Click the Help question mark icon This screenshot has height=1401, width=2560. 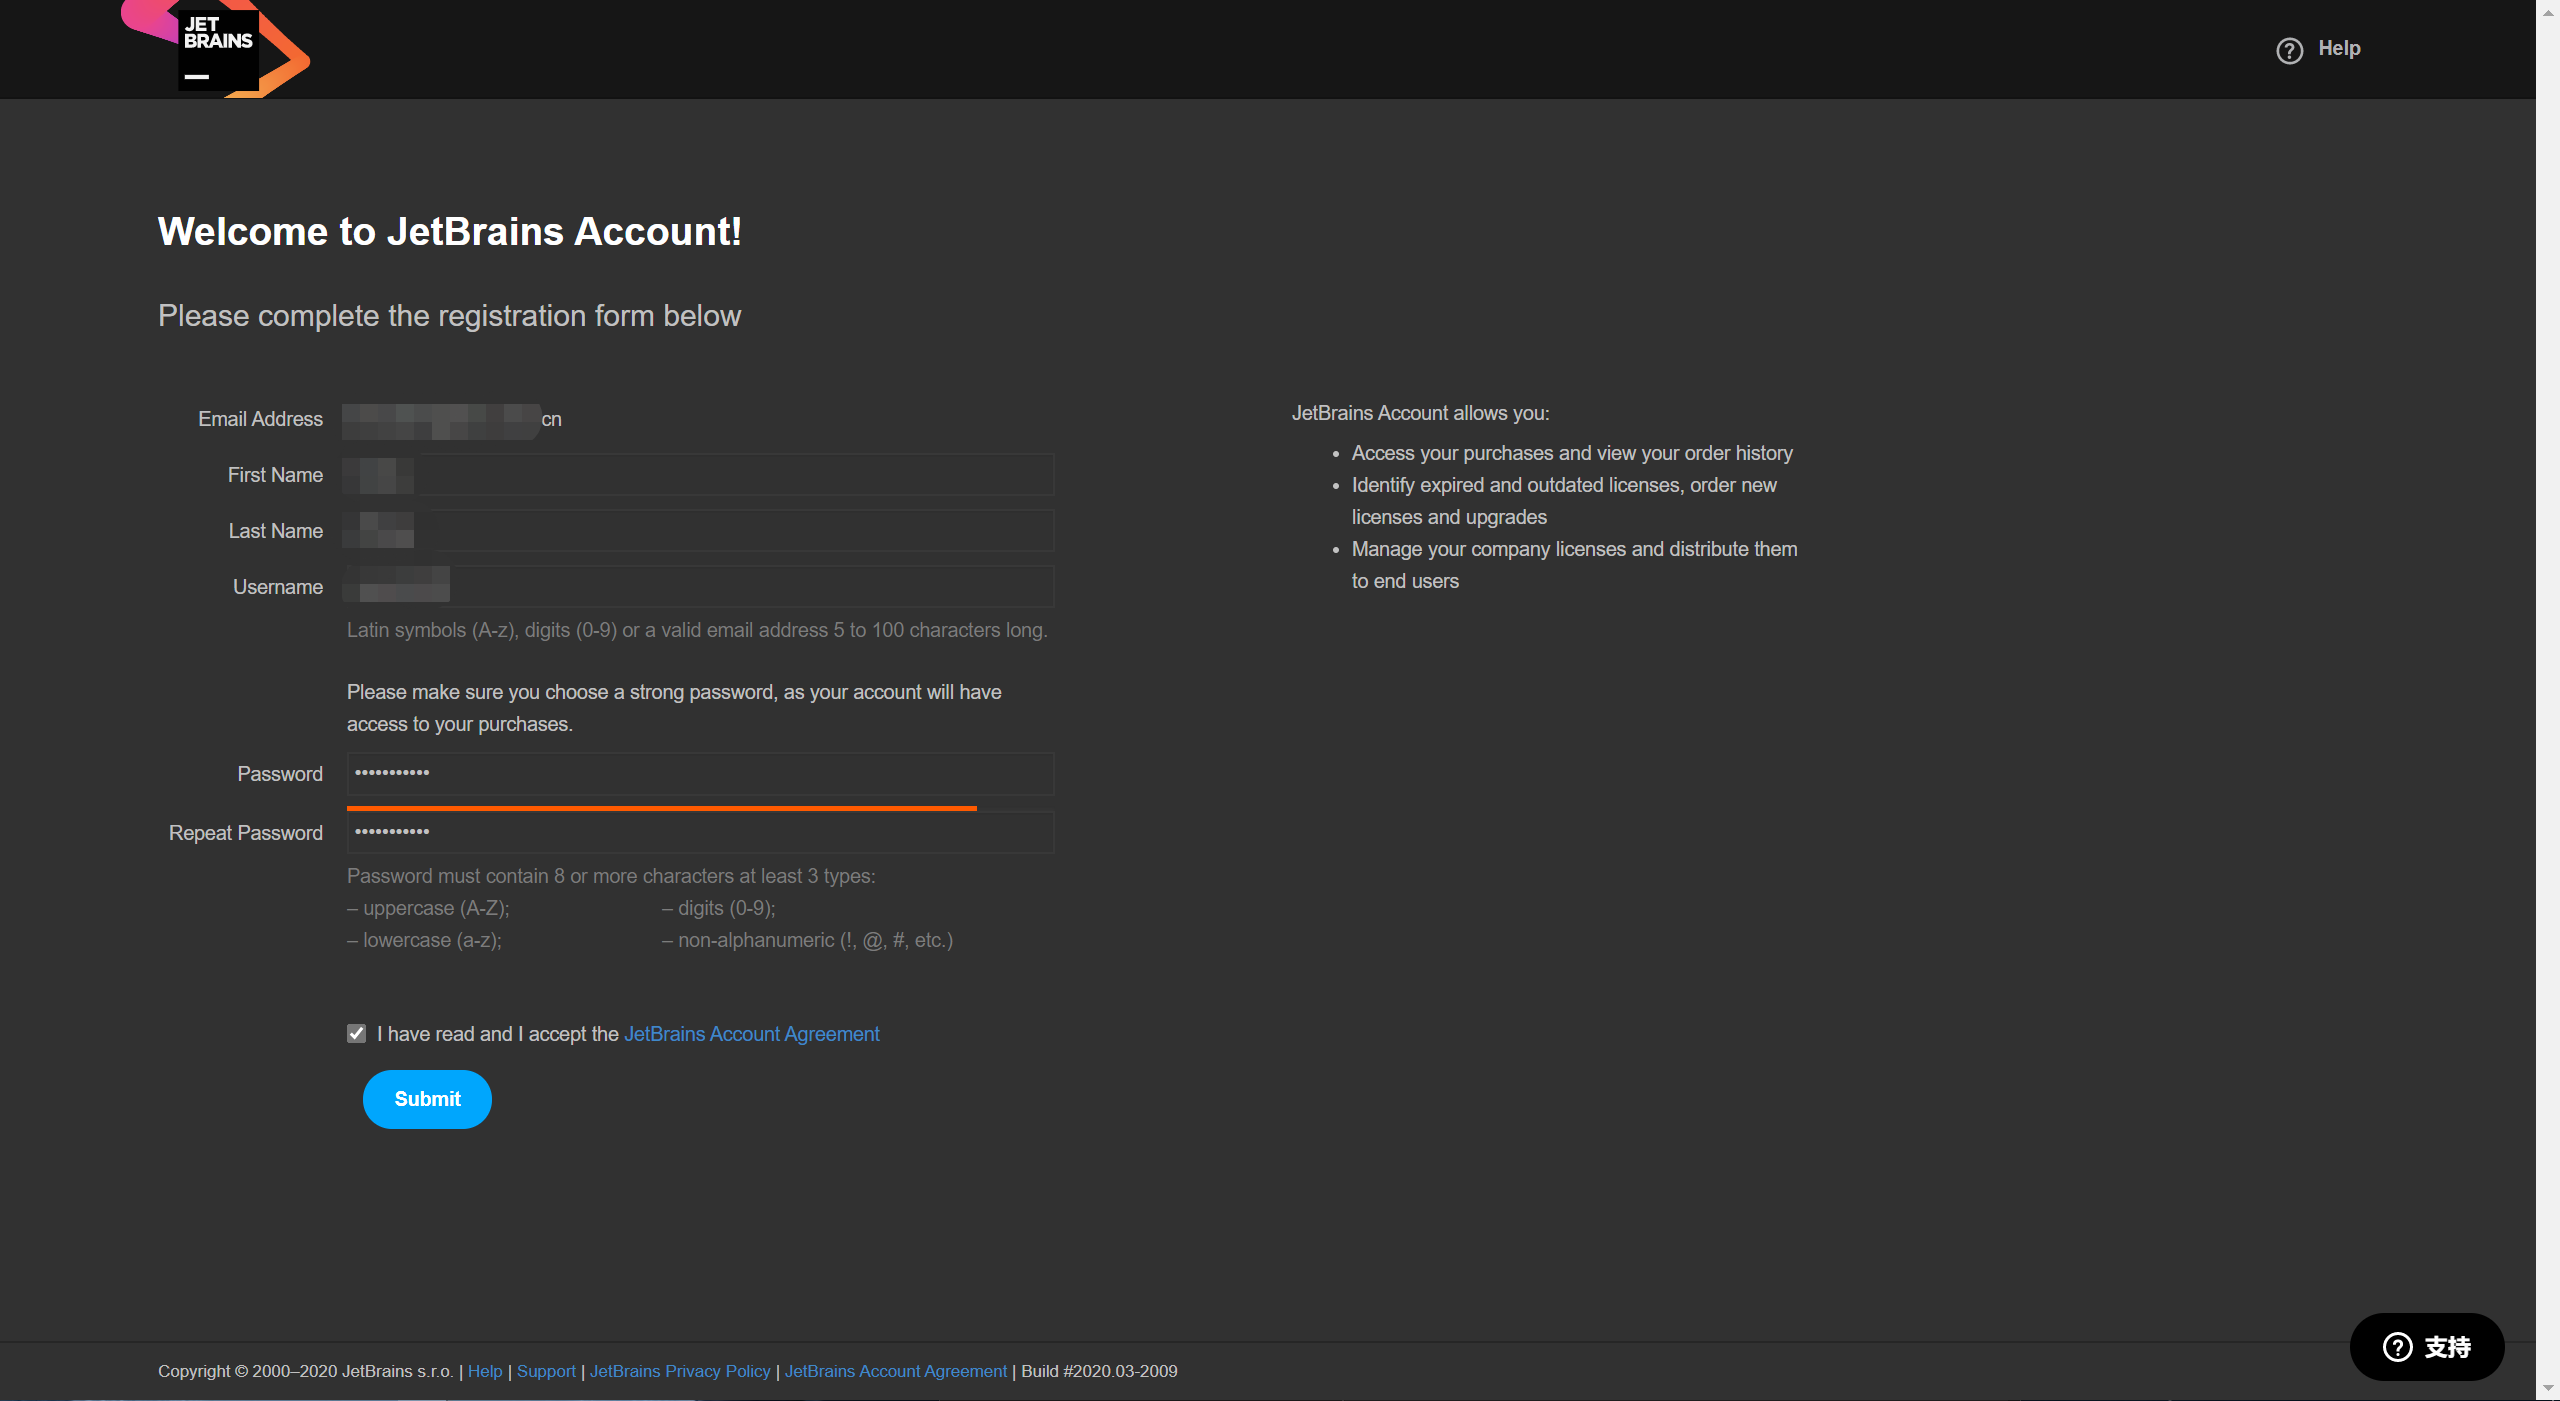pyautogui.click(x=2289, y=50)
